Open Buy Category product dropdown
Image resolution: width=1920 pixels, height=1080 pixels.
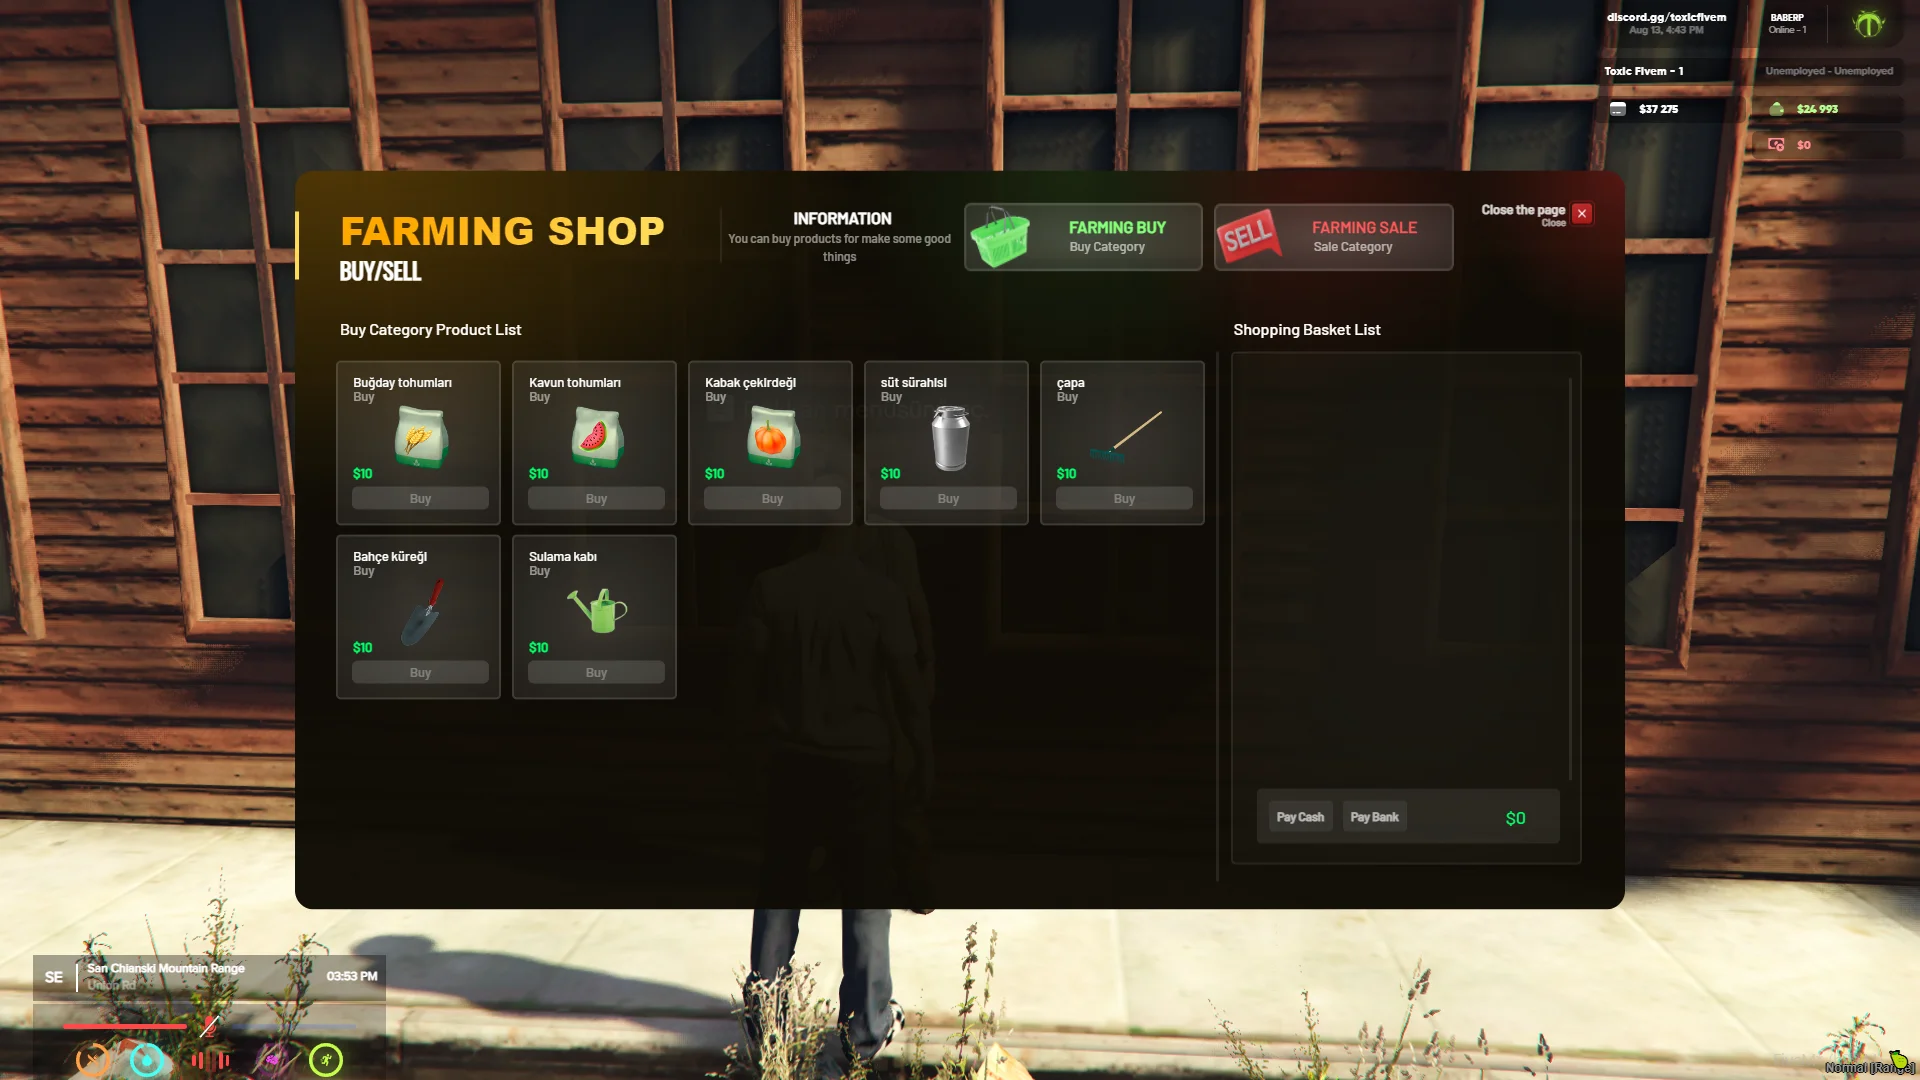point(1083,235)
